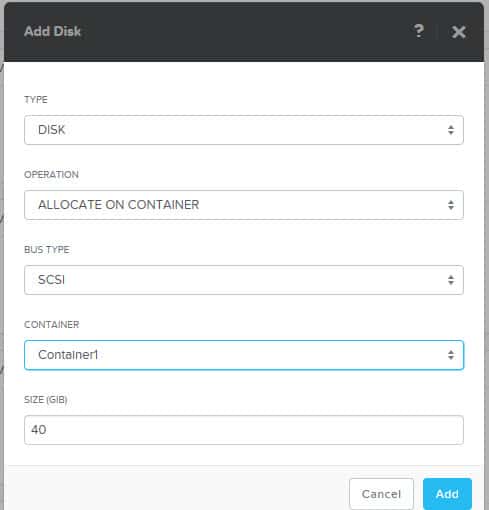Click the BUS TYPE field label

pos(47,250)
